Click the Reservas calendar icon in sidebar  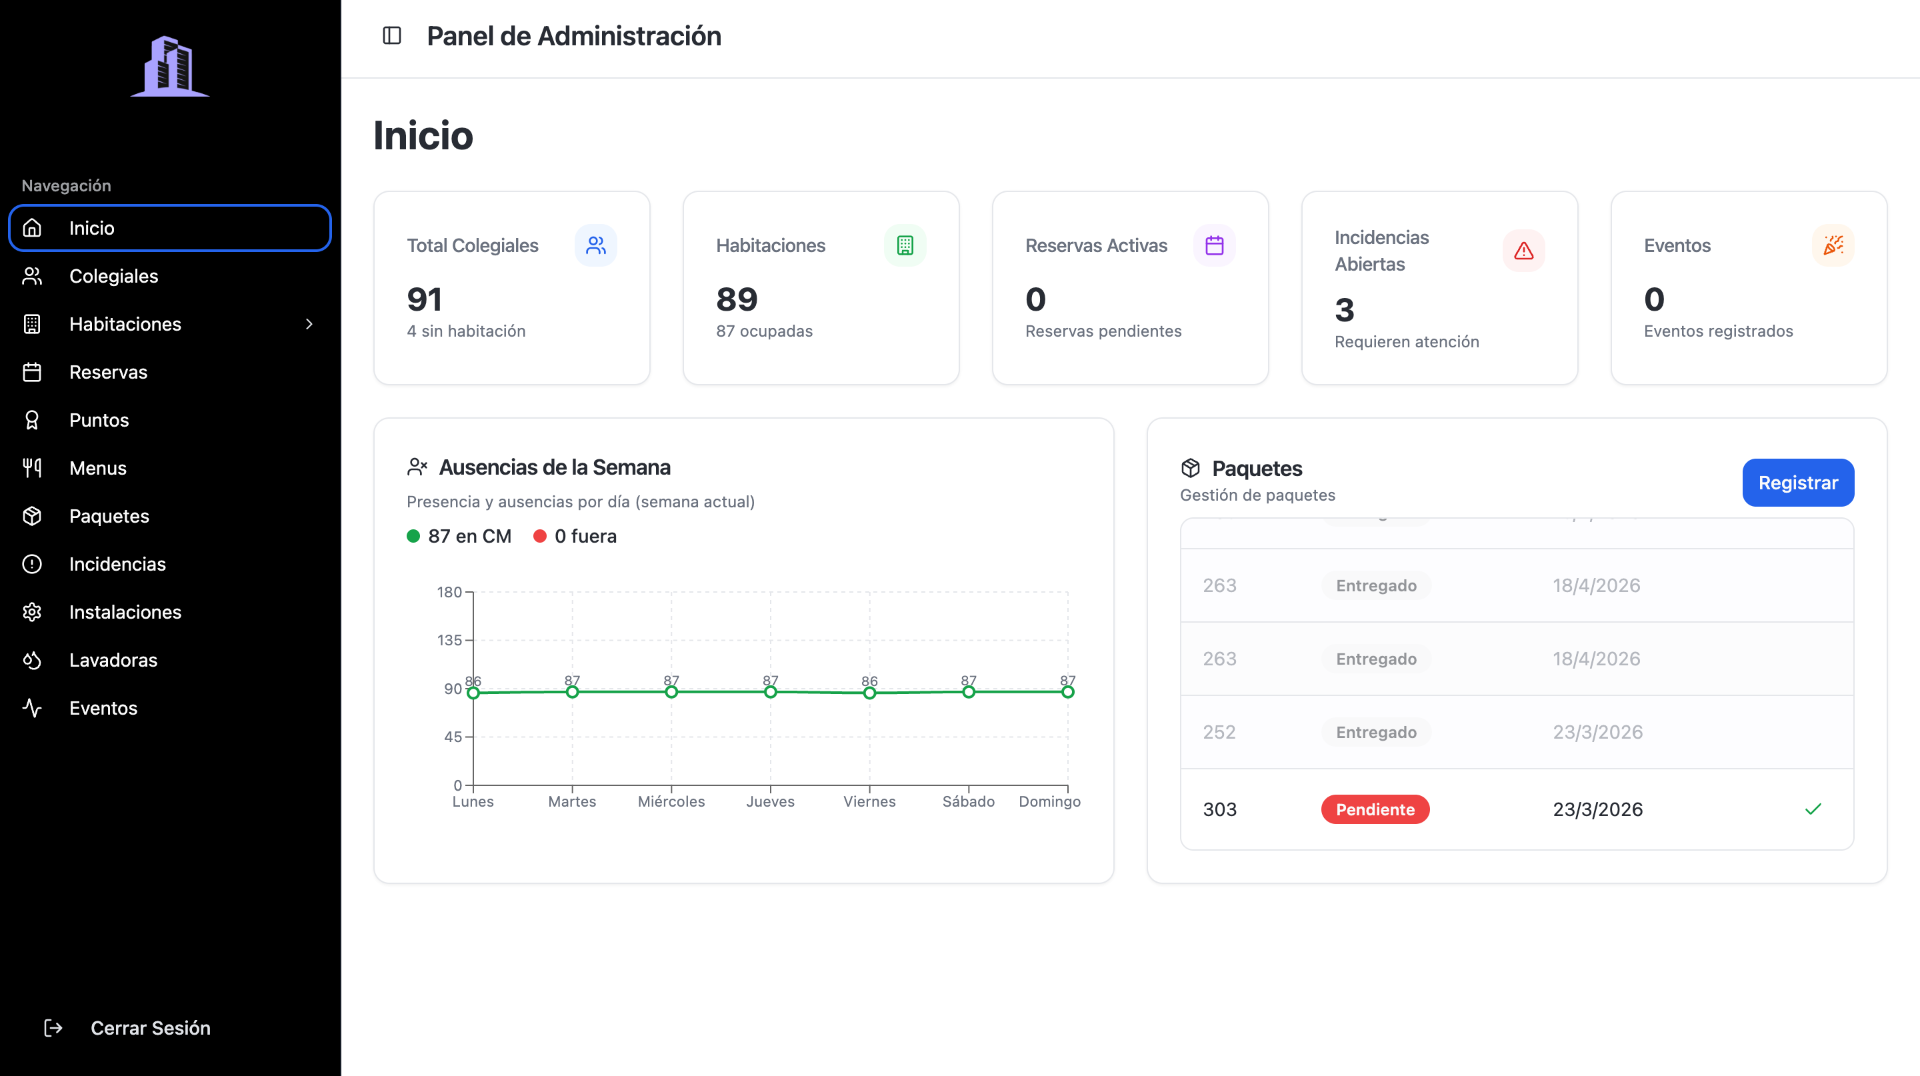(32, 372)
